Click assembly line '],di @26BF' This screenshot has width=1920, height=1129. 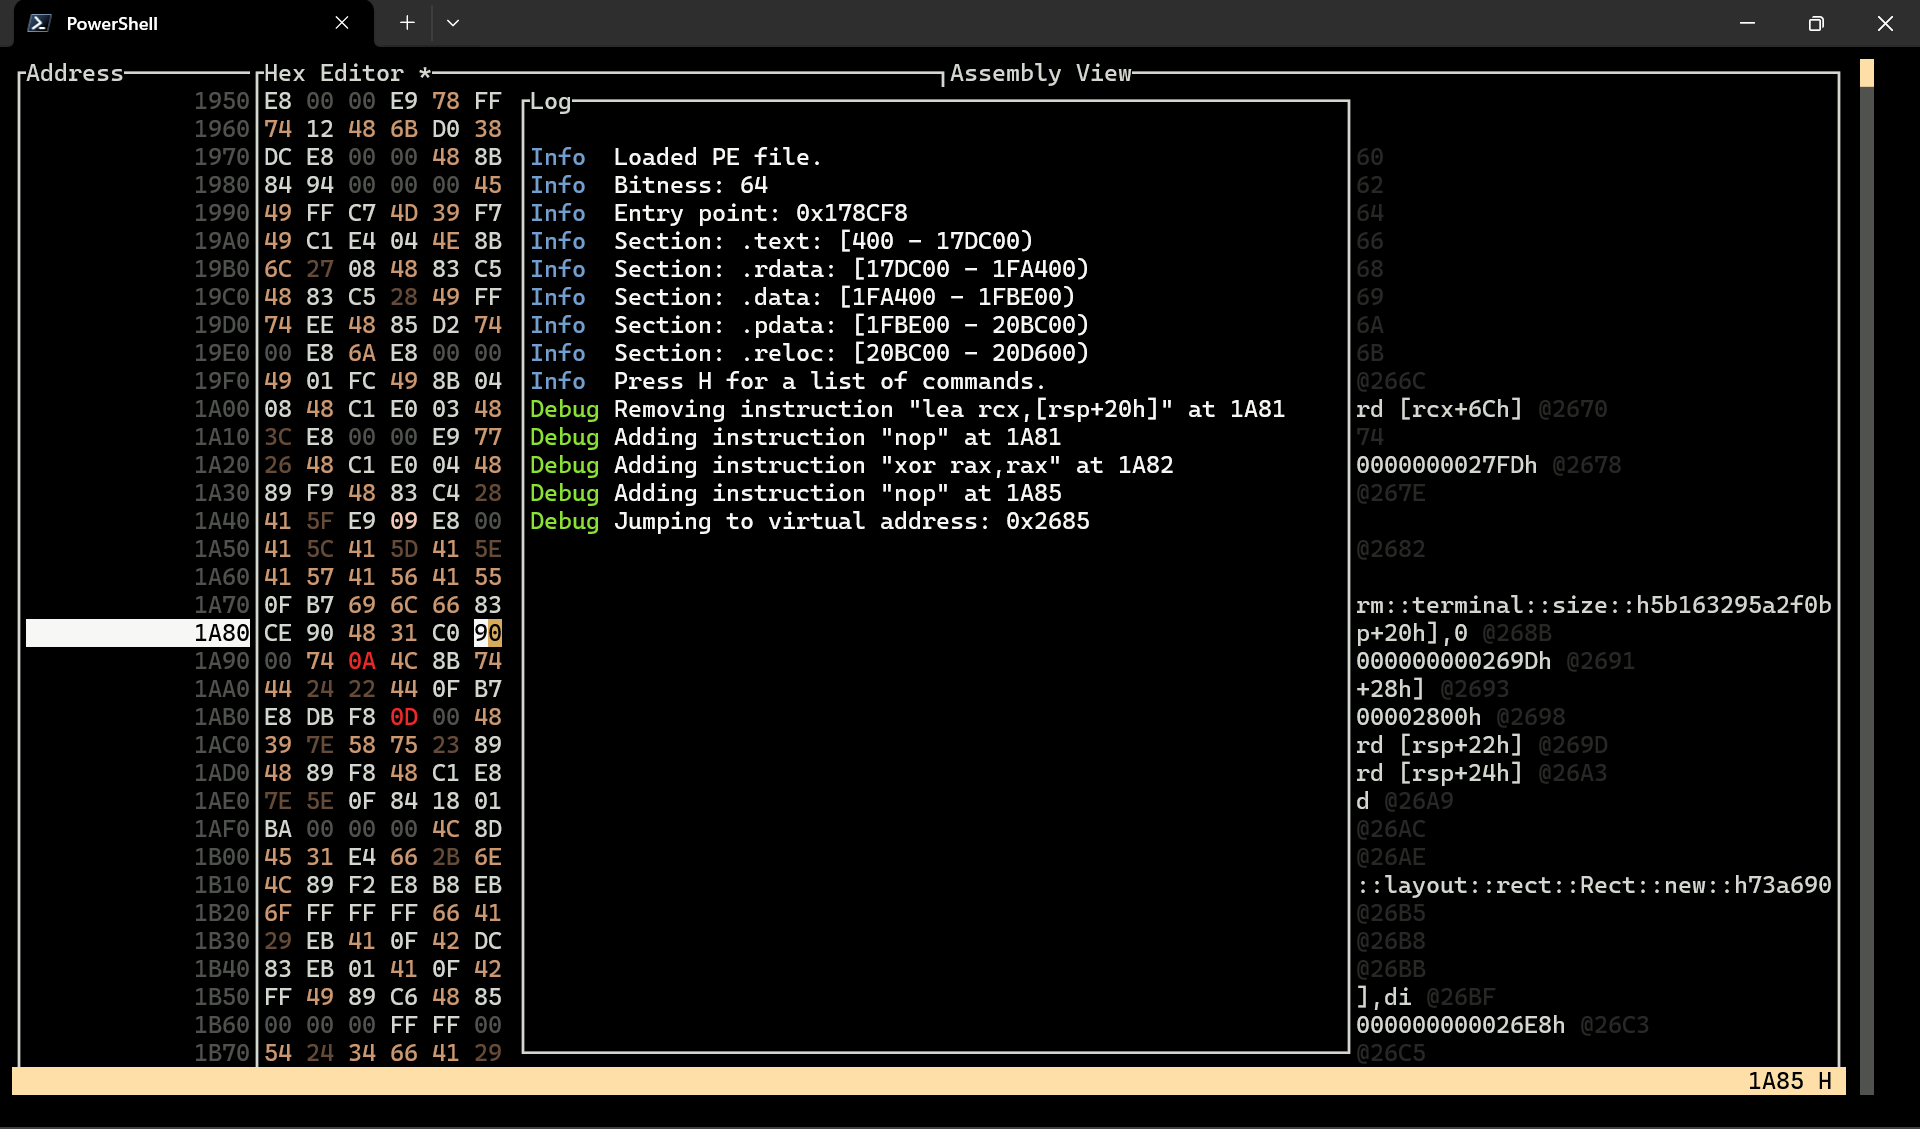click(x=1425, y=997)
